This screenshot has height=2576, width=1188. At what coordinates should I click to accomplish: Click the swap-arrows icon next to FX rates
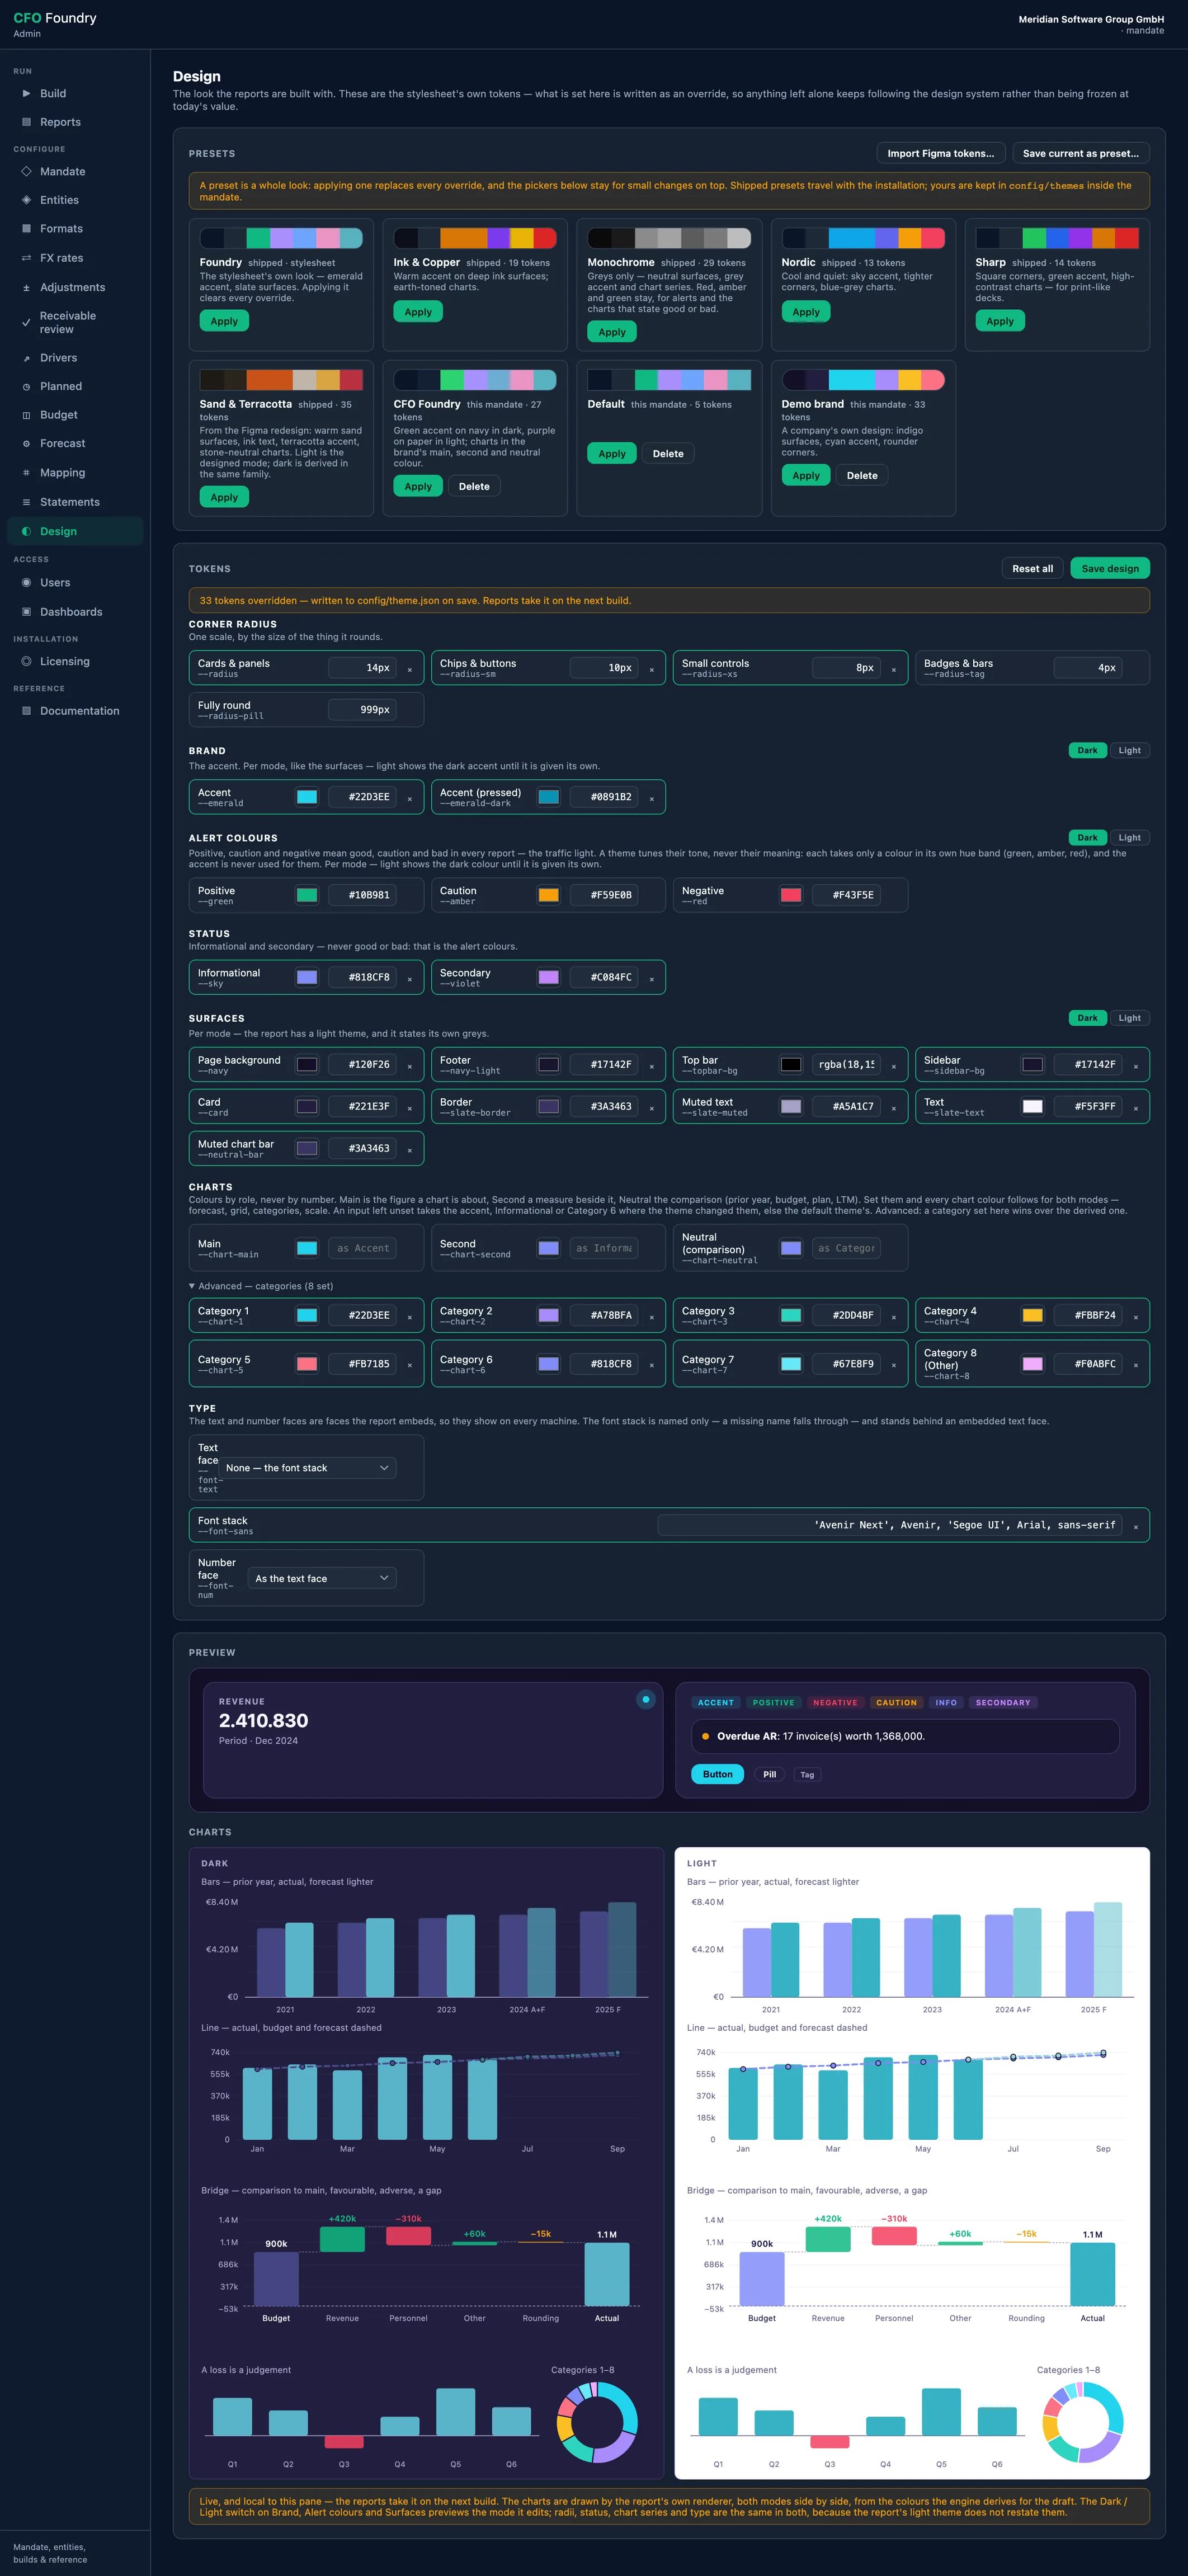pyautogui.click(x=26, y=258)
